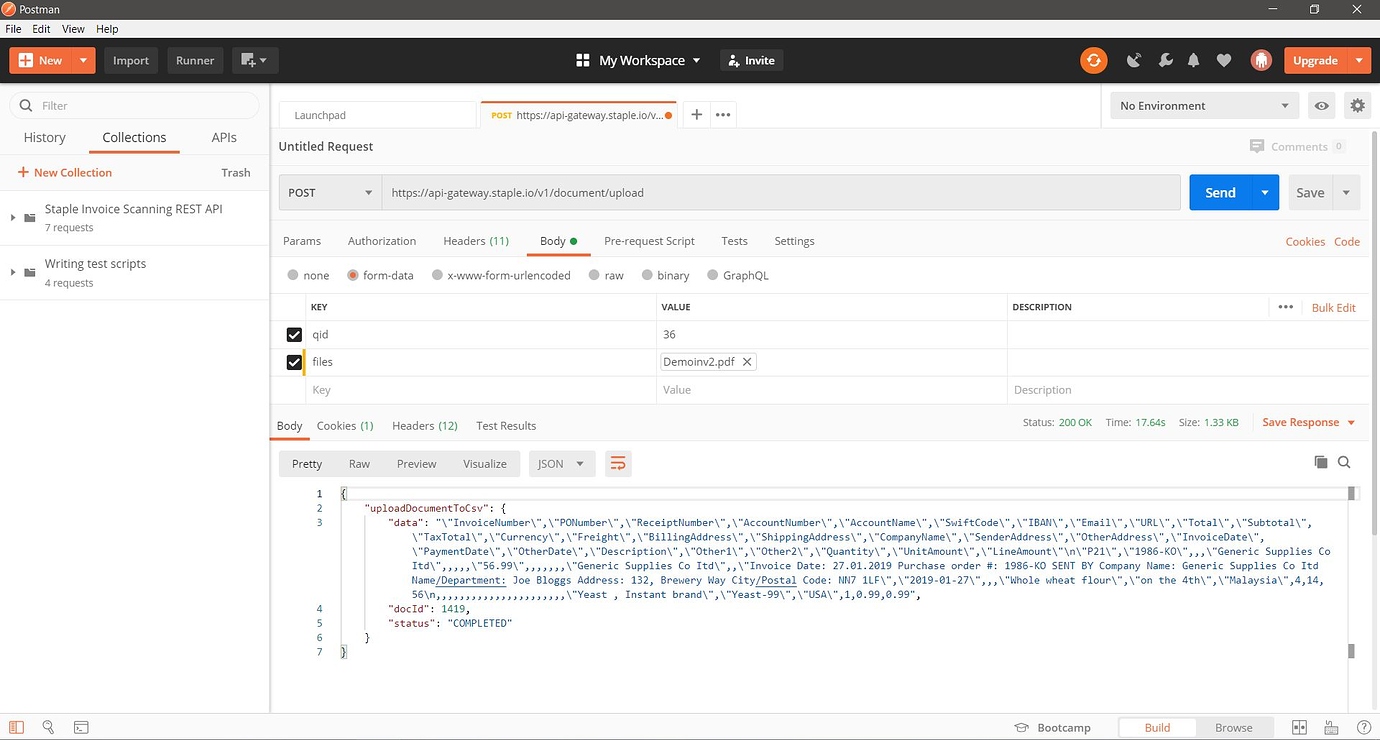Remove Demoinv2.pdf from the files value
This screenshot has height=740, width=1380.
[747, 362]
